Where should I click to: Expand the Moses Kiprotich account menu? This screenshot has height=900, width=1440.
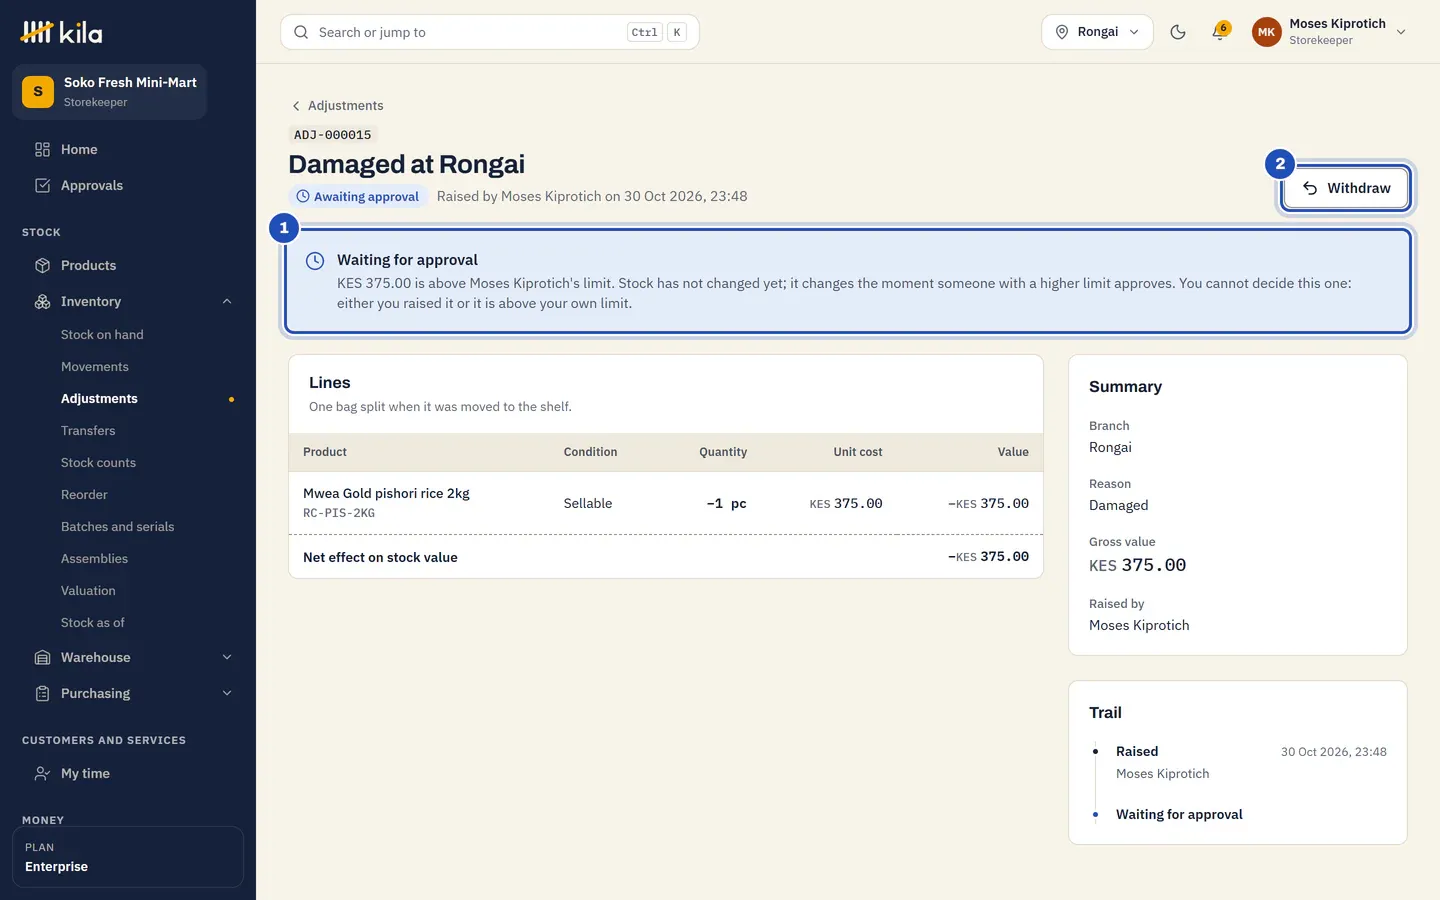1330,32
